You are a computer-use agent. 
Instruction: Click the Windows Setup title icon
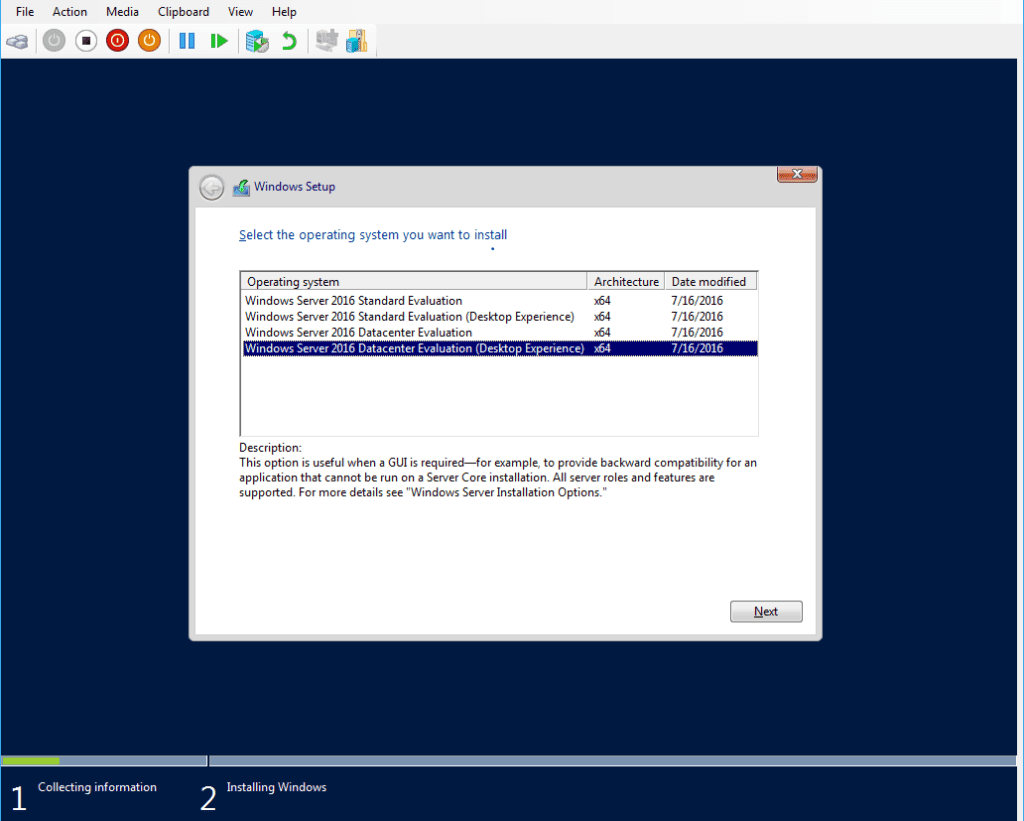pyautogui.click(x=241, y=187)
